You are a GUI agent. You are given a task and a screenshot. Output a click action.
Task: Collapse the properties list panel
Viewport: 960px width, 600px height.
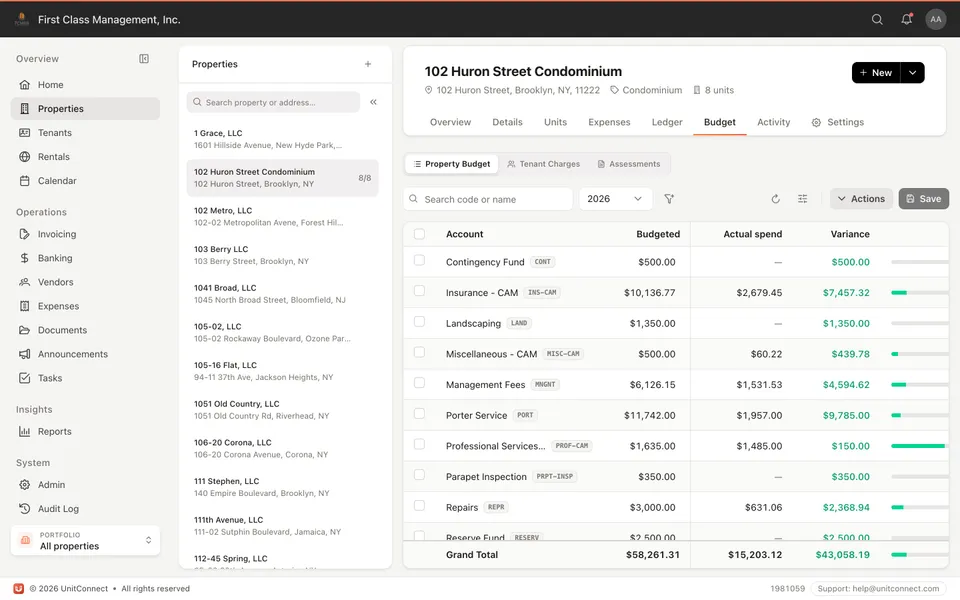click(x=373, y=102)
